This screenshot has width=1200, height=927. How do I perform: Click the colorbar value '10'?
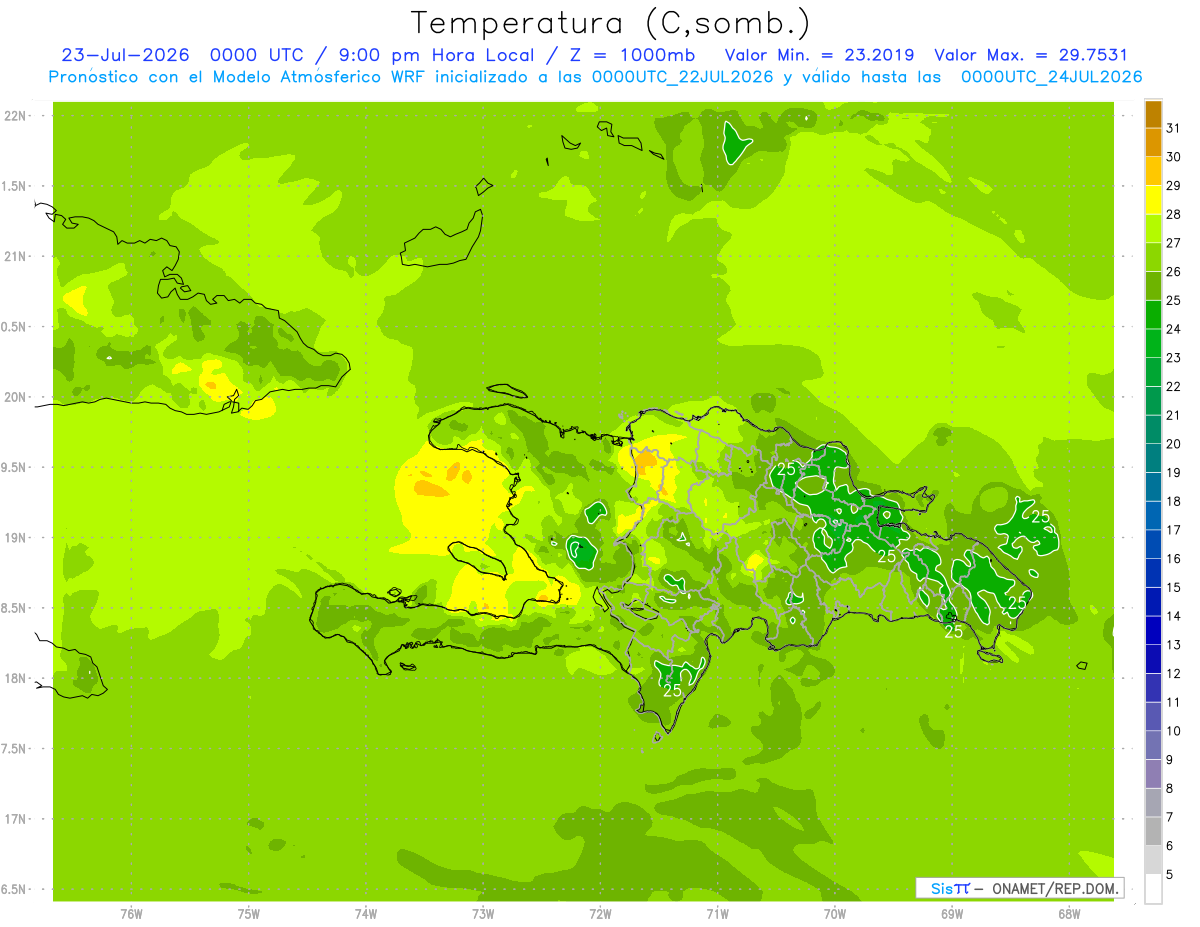[x=1173, y=731]
